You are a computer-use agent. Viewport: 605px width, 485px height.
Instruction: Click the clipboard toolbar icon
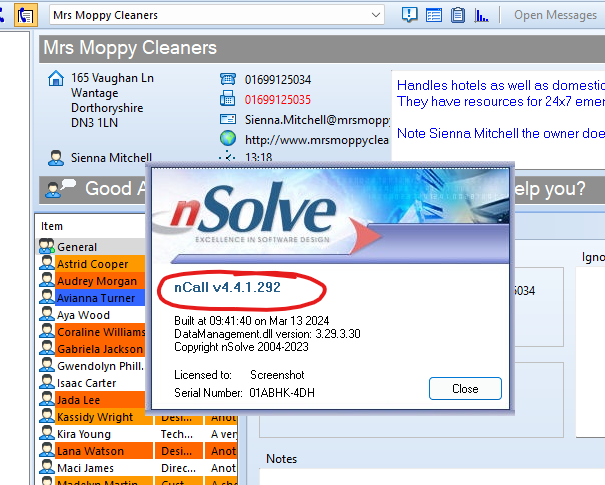click(x=458, y=15)
